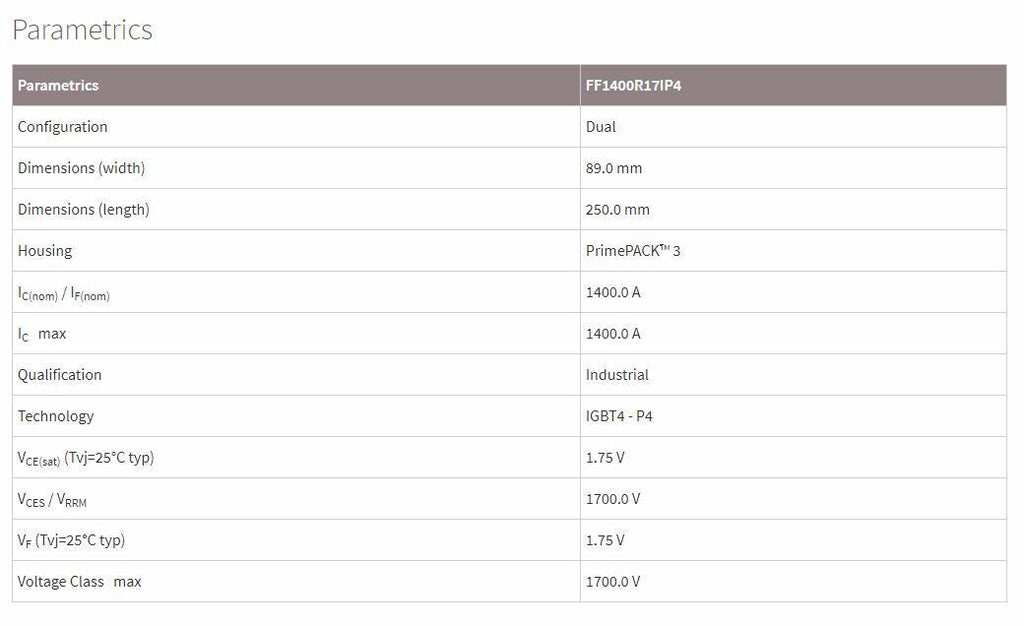Click the VCES / VRRM label
Image resolution: width=1024 pixels, height=626 pixels.
(x=52, y=499)
